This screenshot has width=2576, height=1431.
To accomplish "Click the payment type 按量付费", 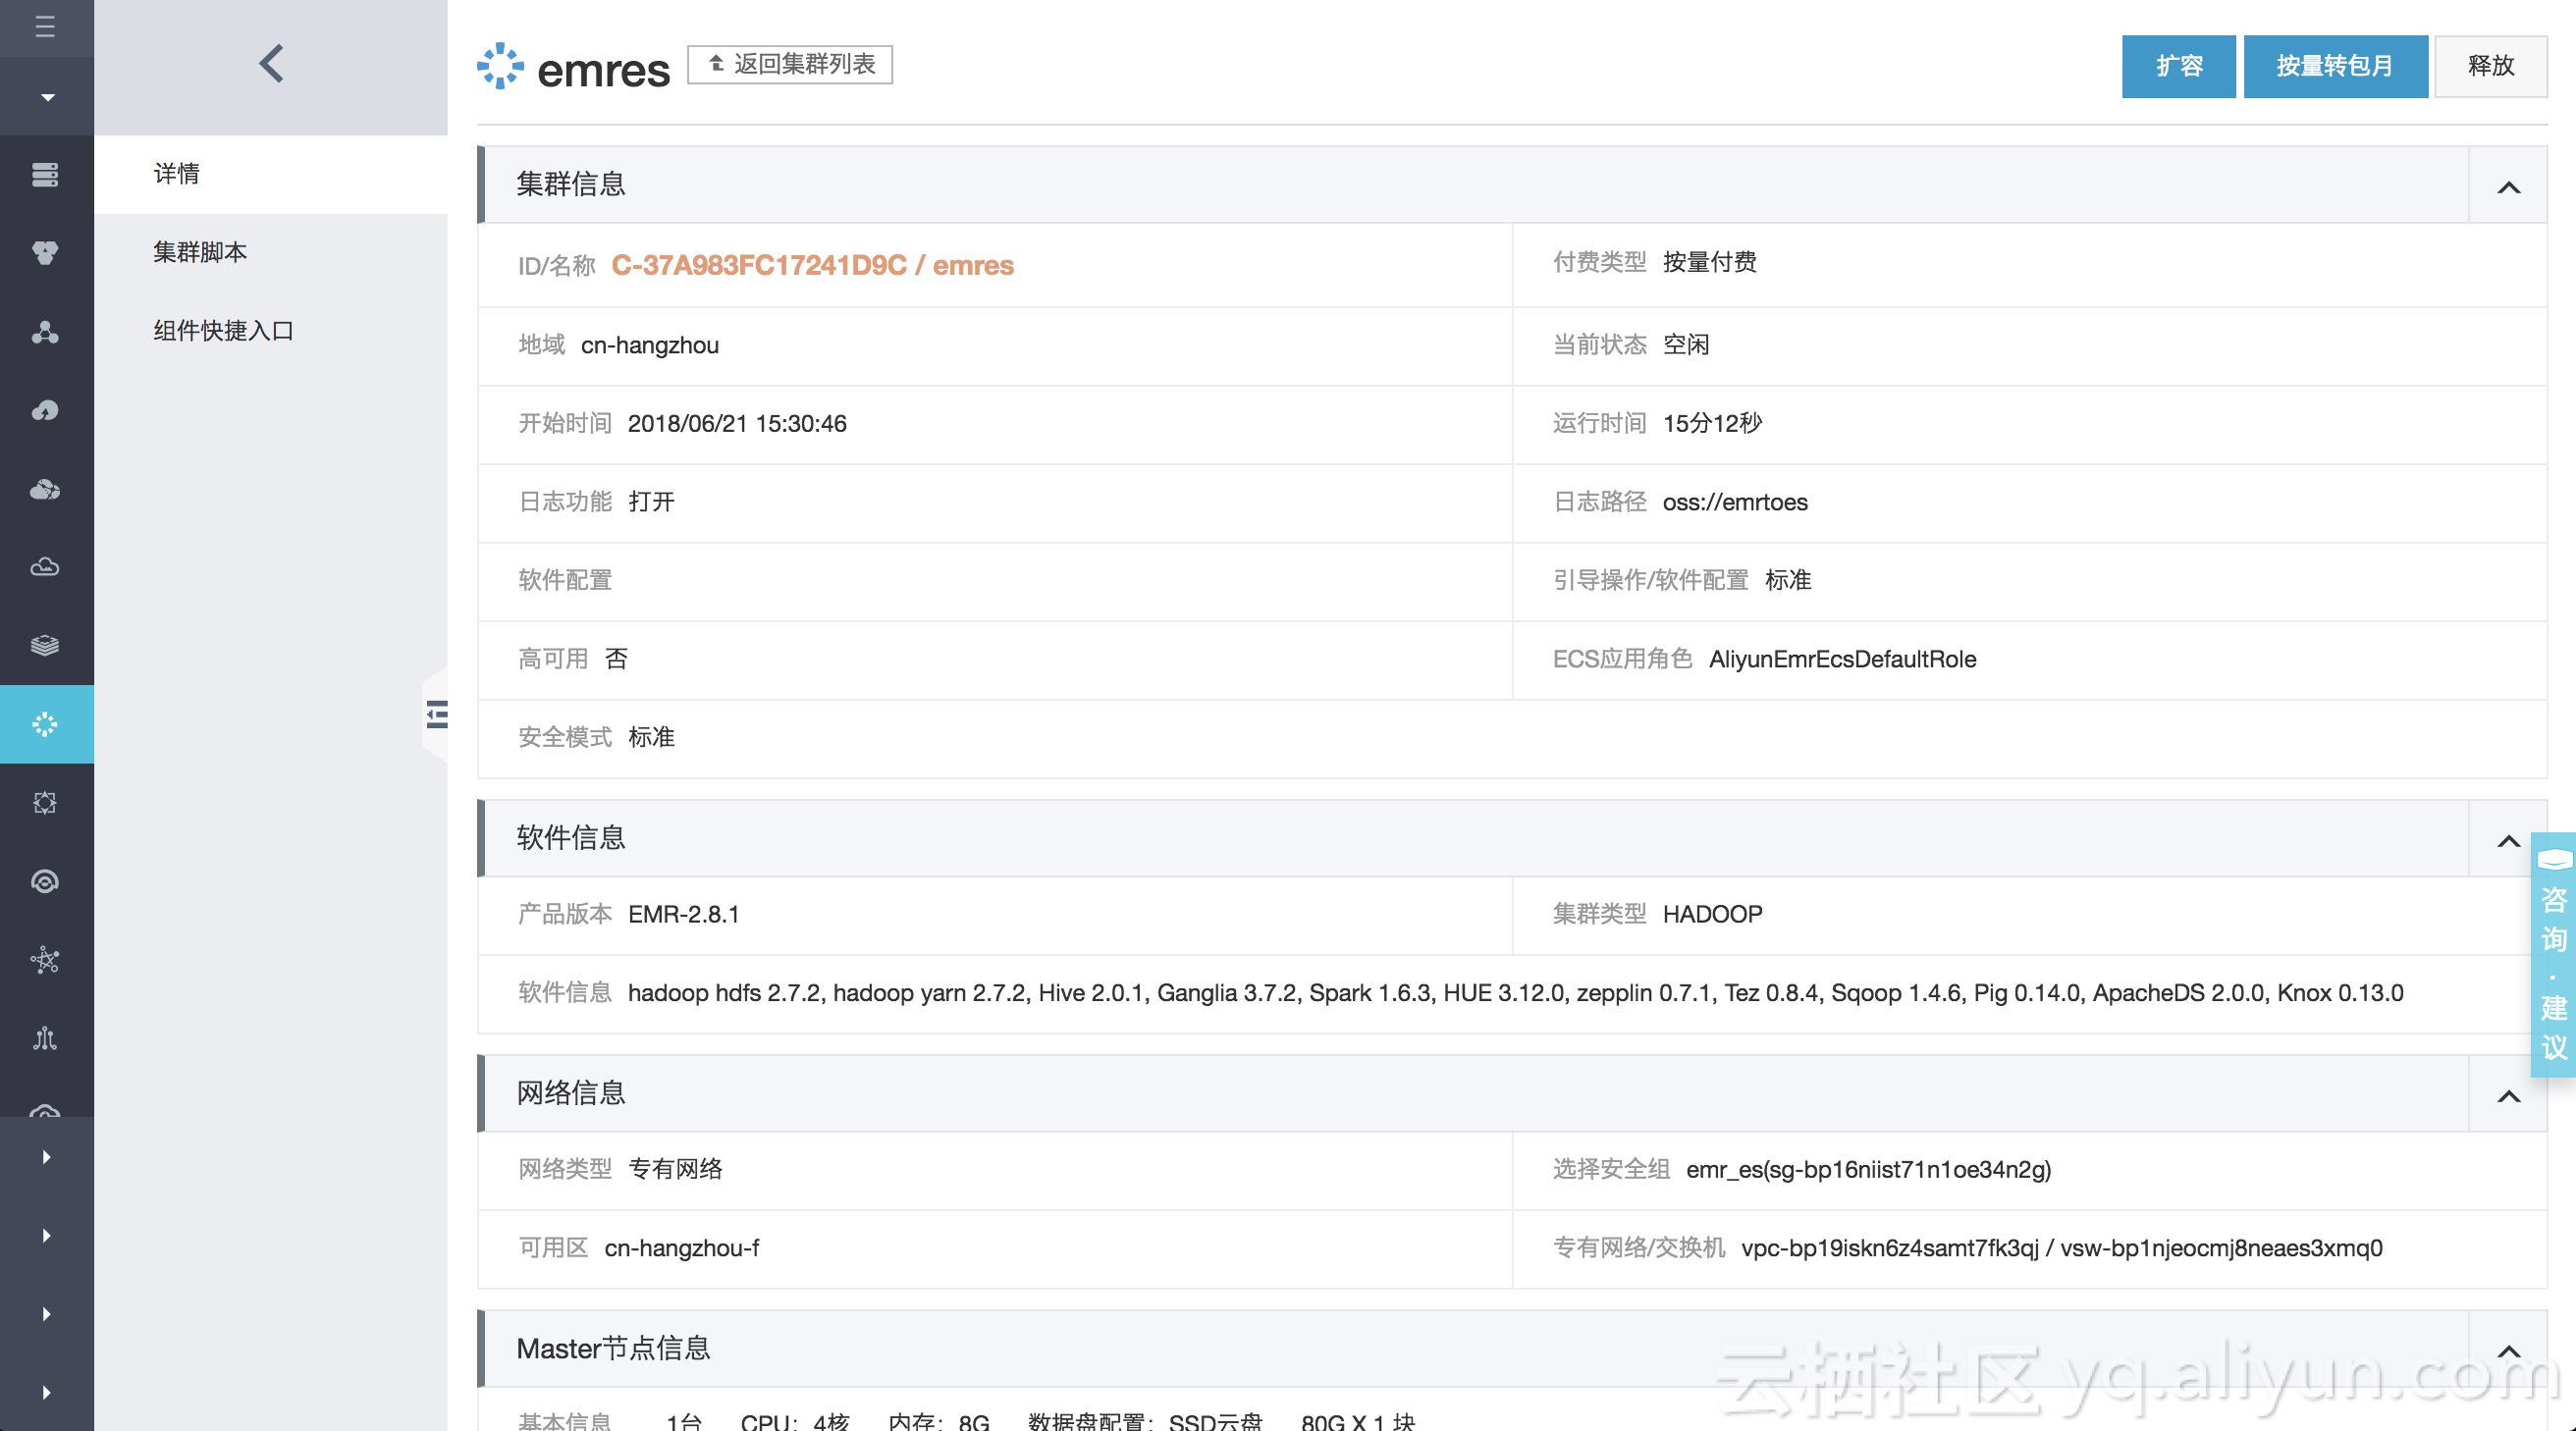I will [x=1709, y=262].
